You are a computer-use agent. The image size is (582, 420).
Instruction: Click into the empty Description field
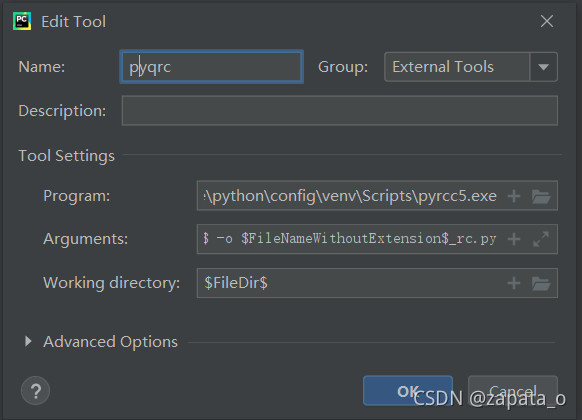(x=340, y=111)
